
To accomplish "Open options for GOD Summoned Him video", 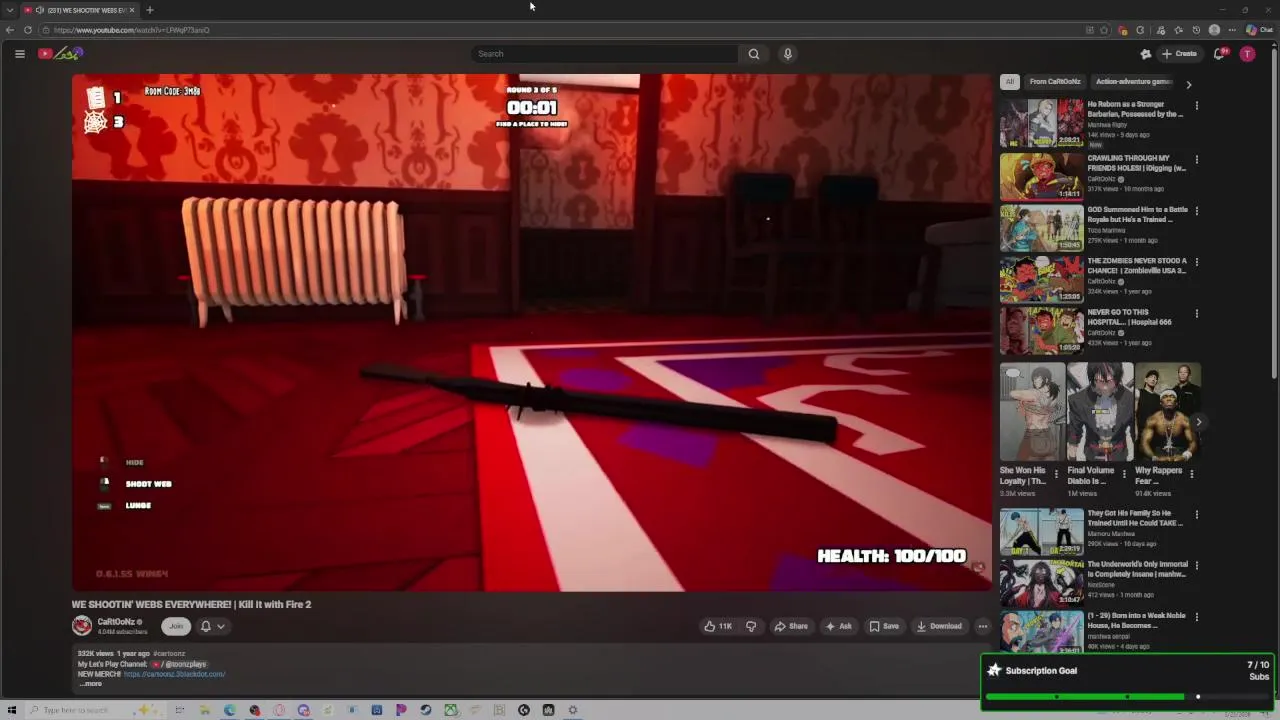I will coord(1196,211).
